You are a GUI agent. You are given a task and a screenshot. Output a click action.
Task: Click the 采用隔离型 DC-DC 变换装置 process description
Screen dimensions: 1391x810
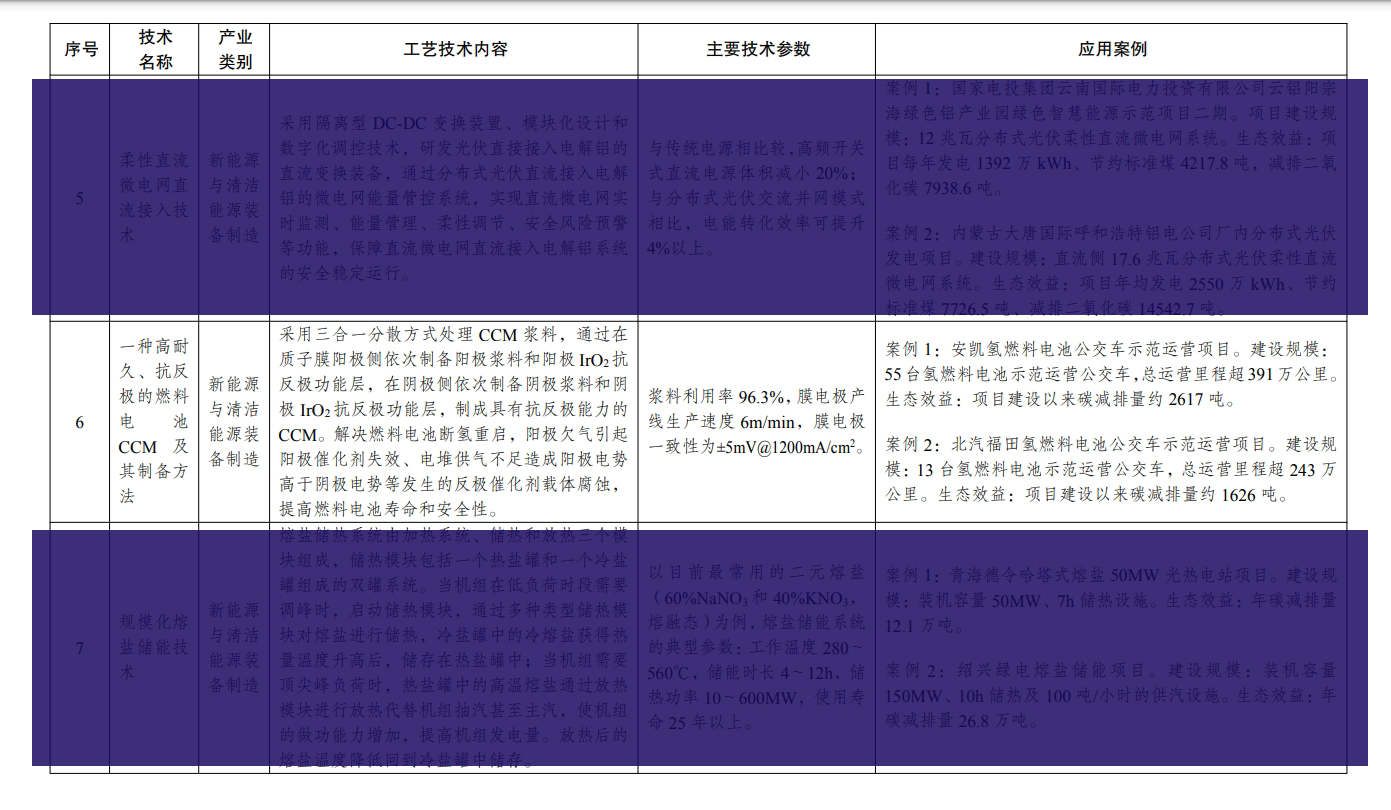coord(455,197)
